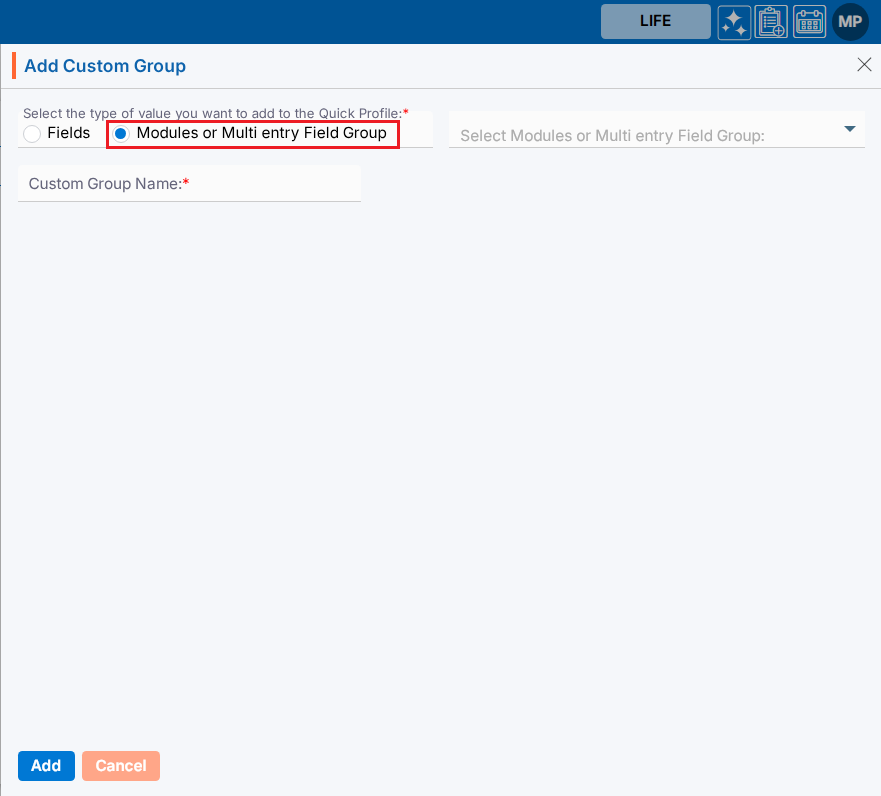This screenshot has height=796, width=881.
Task: Select the Fields radio button circle
Action: tap(32, 134)
